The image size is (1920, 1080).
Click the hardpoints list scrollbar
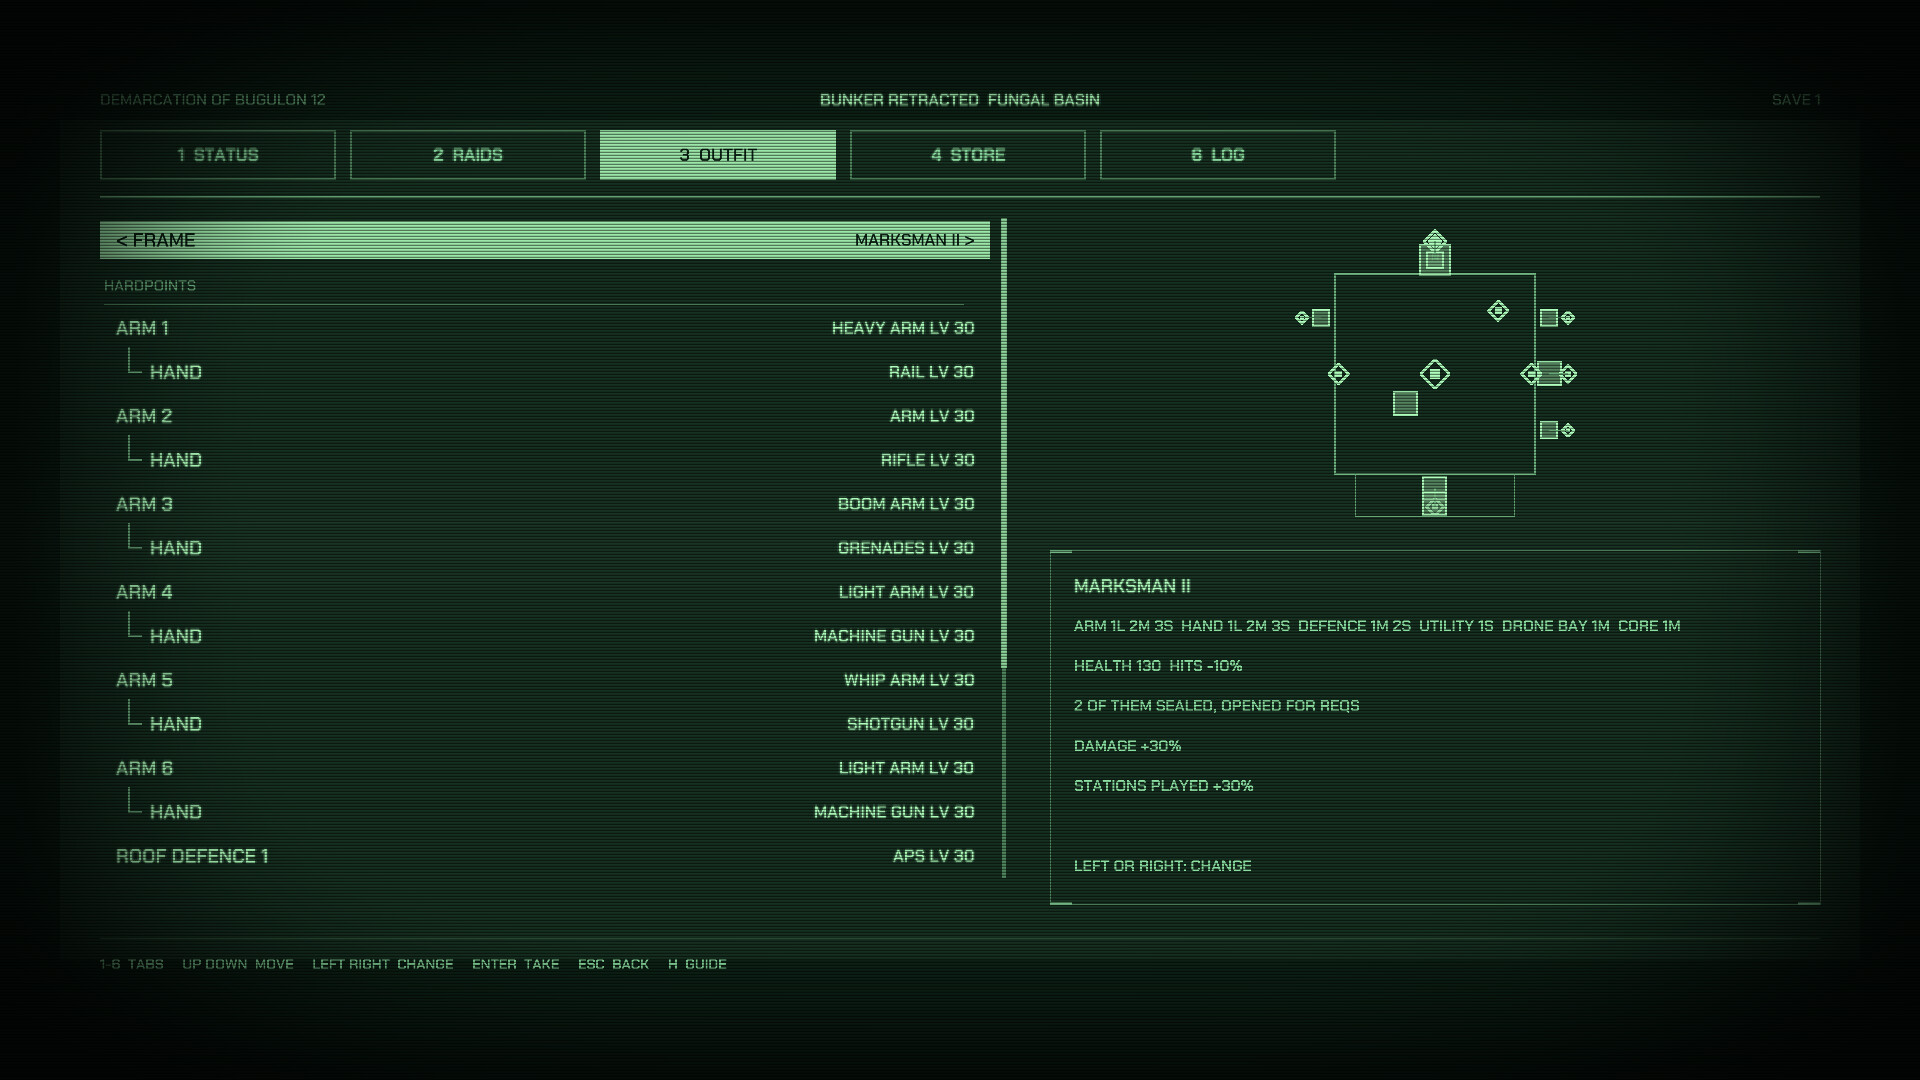(x=1004, y=548)
